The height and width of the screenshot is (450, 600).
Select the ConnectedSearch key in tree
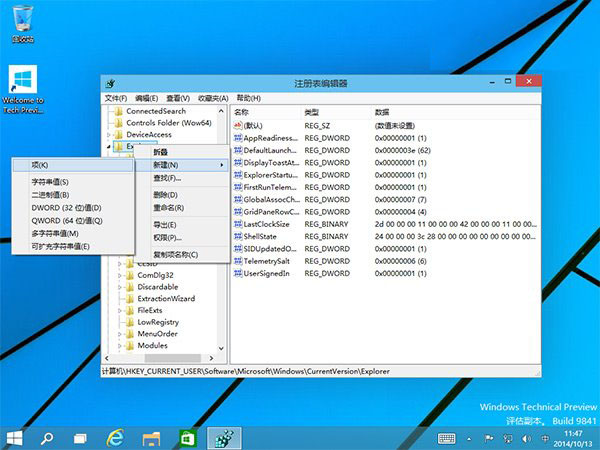pyautogui.click(x=155, y=111)
